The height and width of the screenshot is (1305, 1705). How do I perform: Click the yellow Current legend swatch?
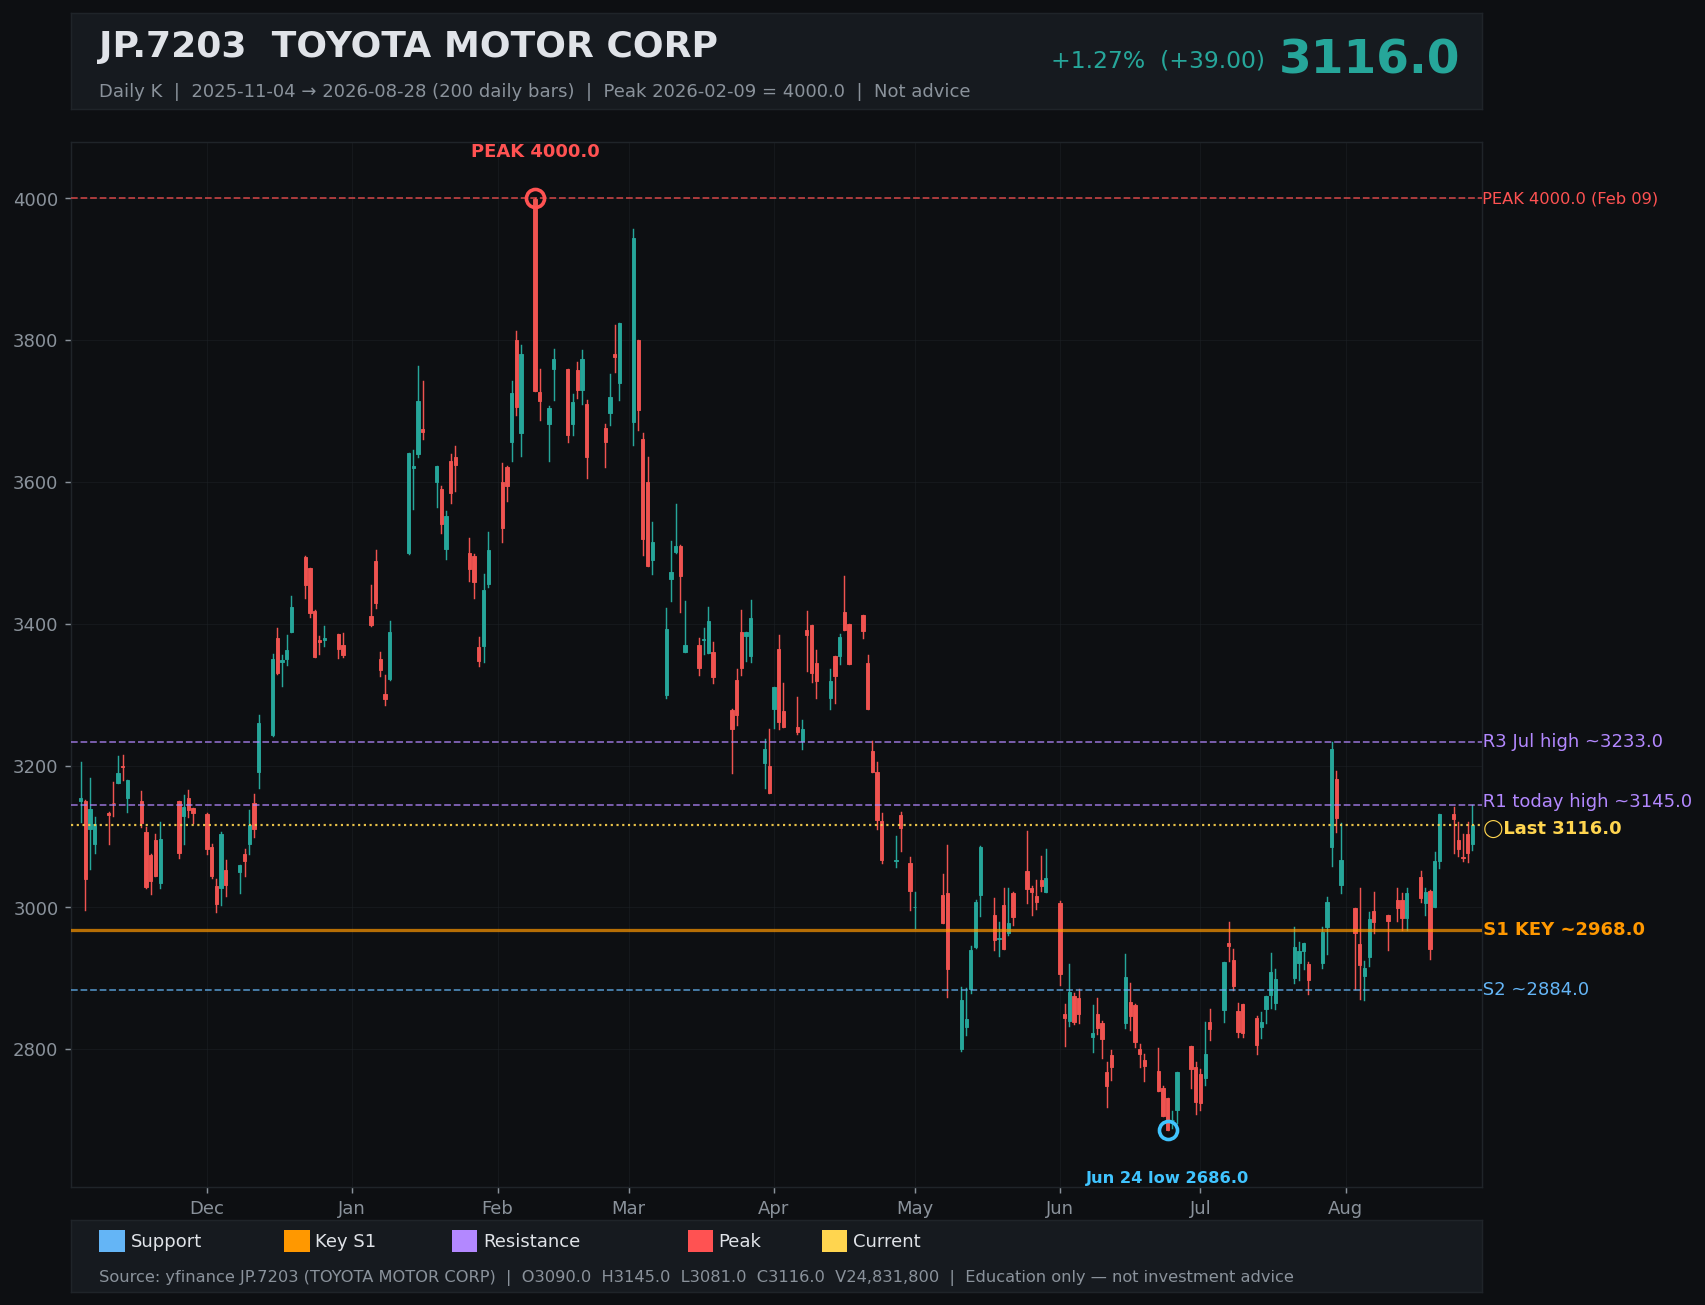(835, 1241)
